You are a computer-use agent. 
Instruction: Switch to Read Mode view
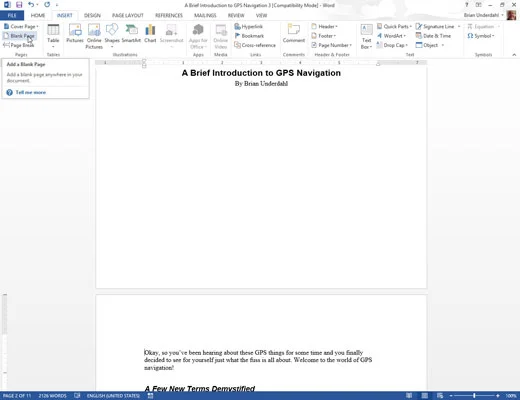coord(409,396)
